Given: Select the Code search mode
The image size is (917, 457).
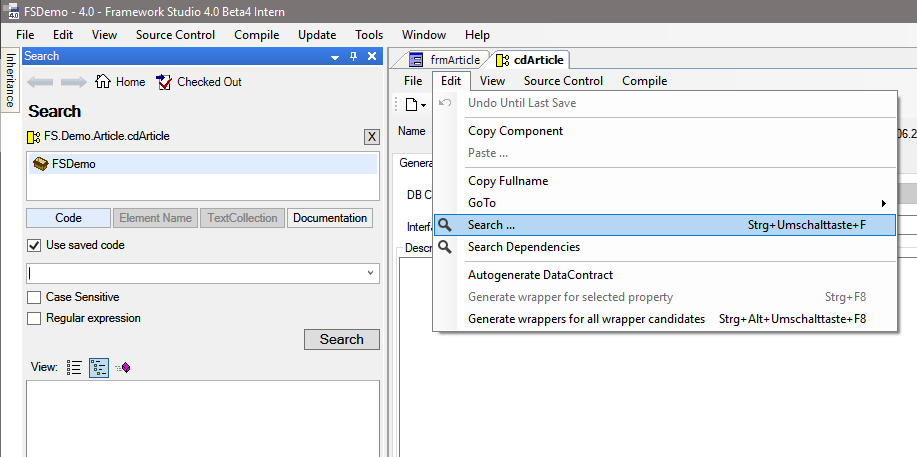Looking at the screenshot, I should pos(68,218).
